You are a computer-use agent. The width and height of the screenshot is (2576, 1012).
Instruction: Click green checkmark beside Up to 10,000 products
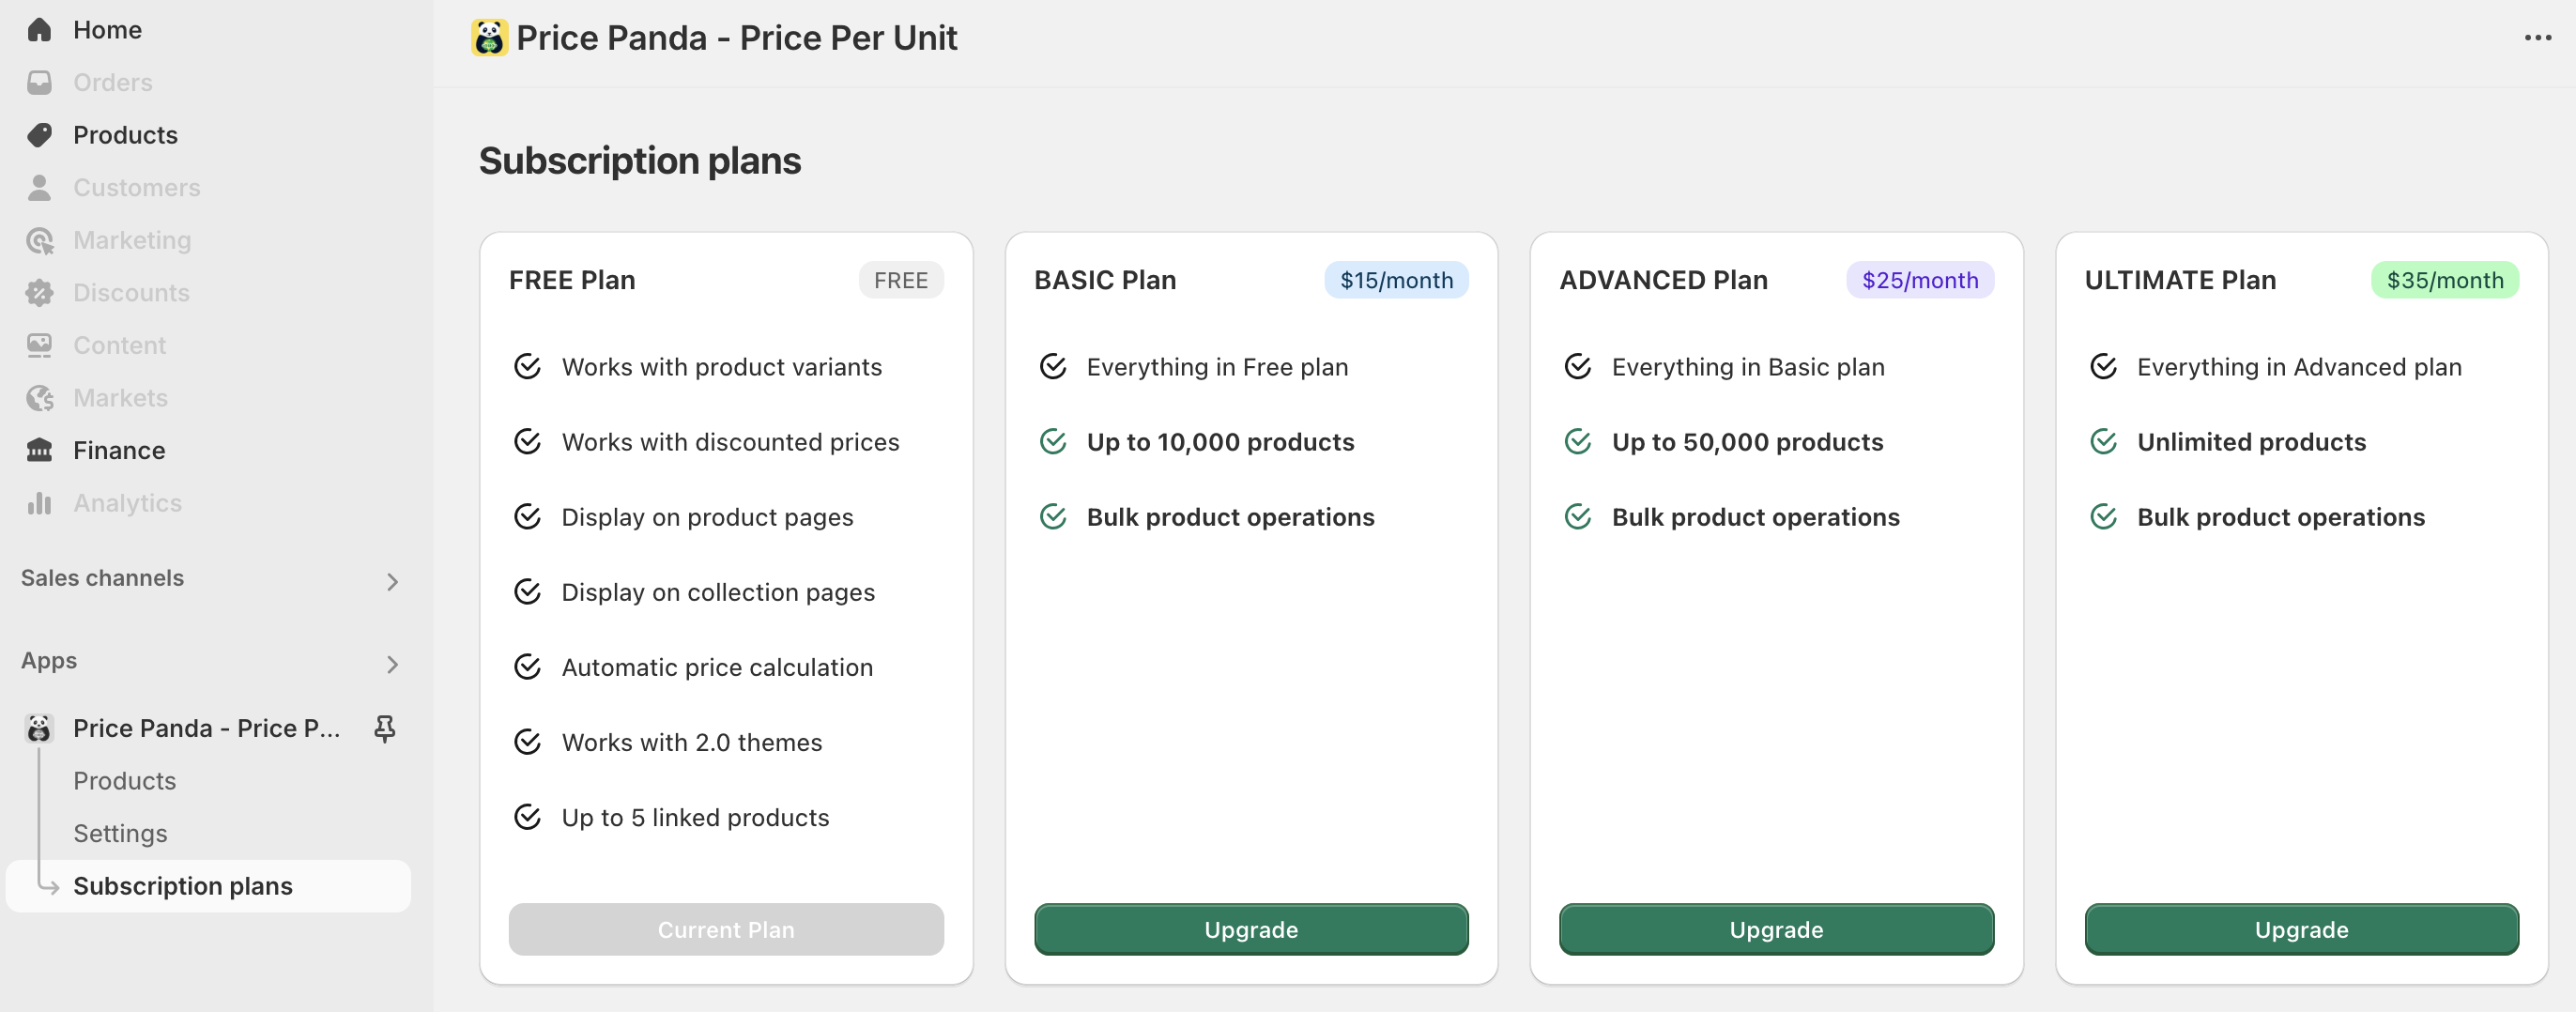(x=1053, y=442)
